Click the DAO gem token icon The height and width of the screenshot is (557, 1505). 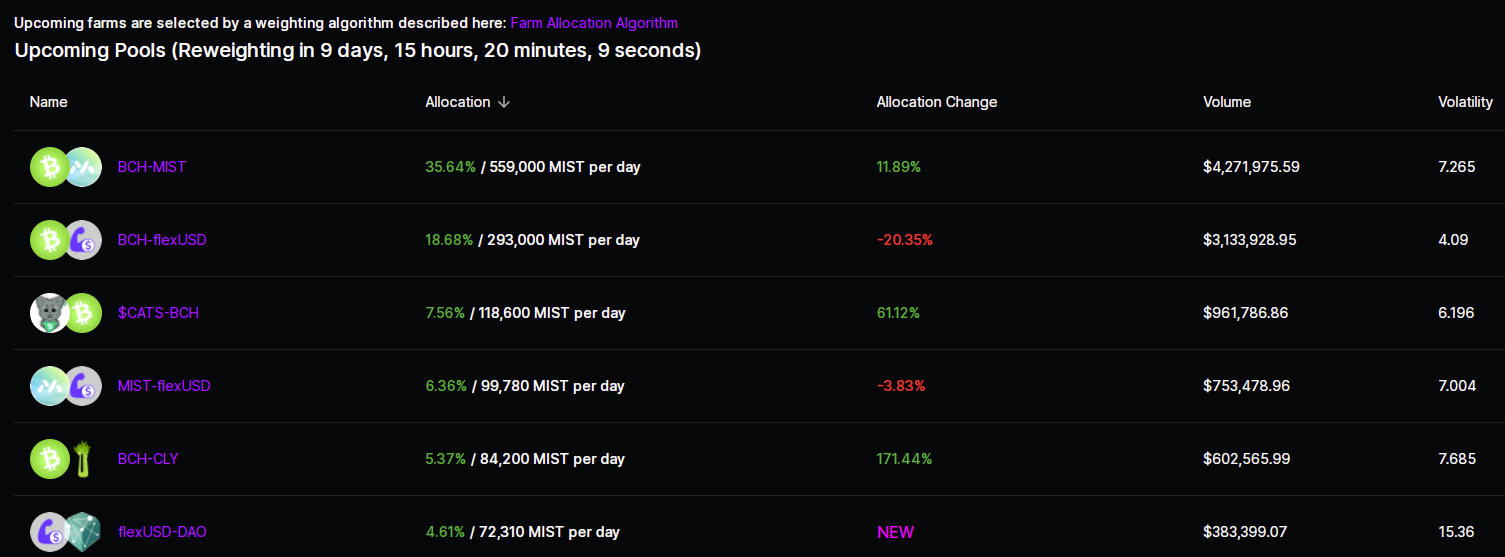click(x=83, y=532)
